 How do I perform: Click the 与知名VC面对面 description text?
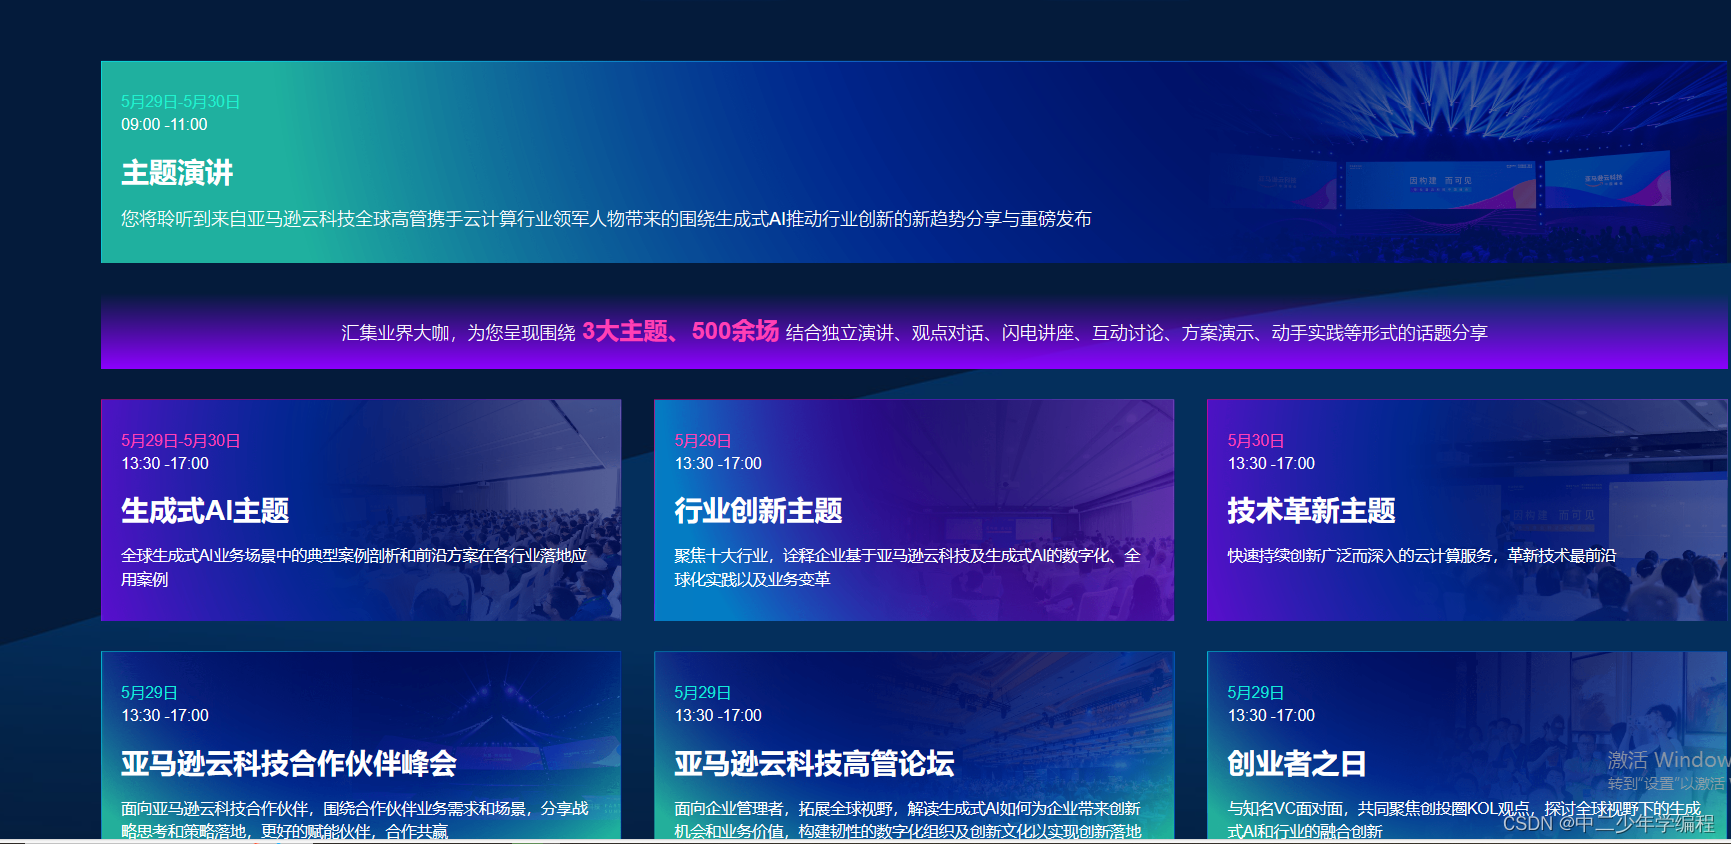click(x=1463, y=820)
